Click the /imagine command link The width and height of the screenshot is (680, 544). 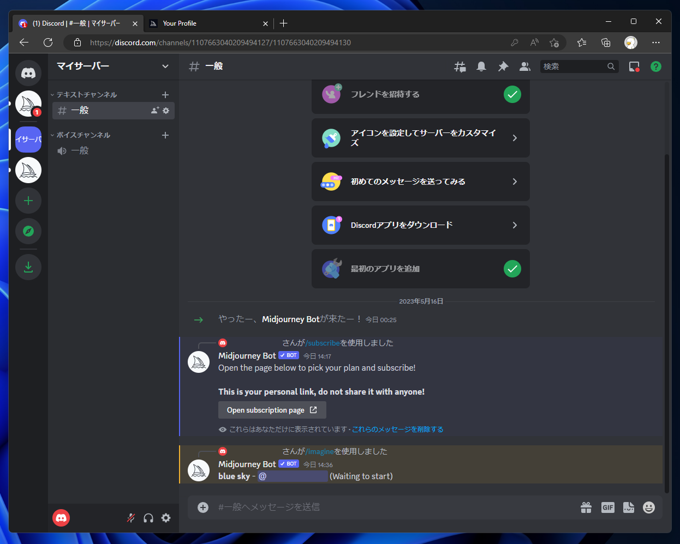[x=320, y=452]
